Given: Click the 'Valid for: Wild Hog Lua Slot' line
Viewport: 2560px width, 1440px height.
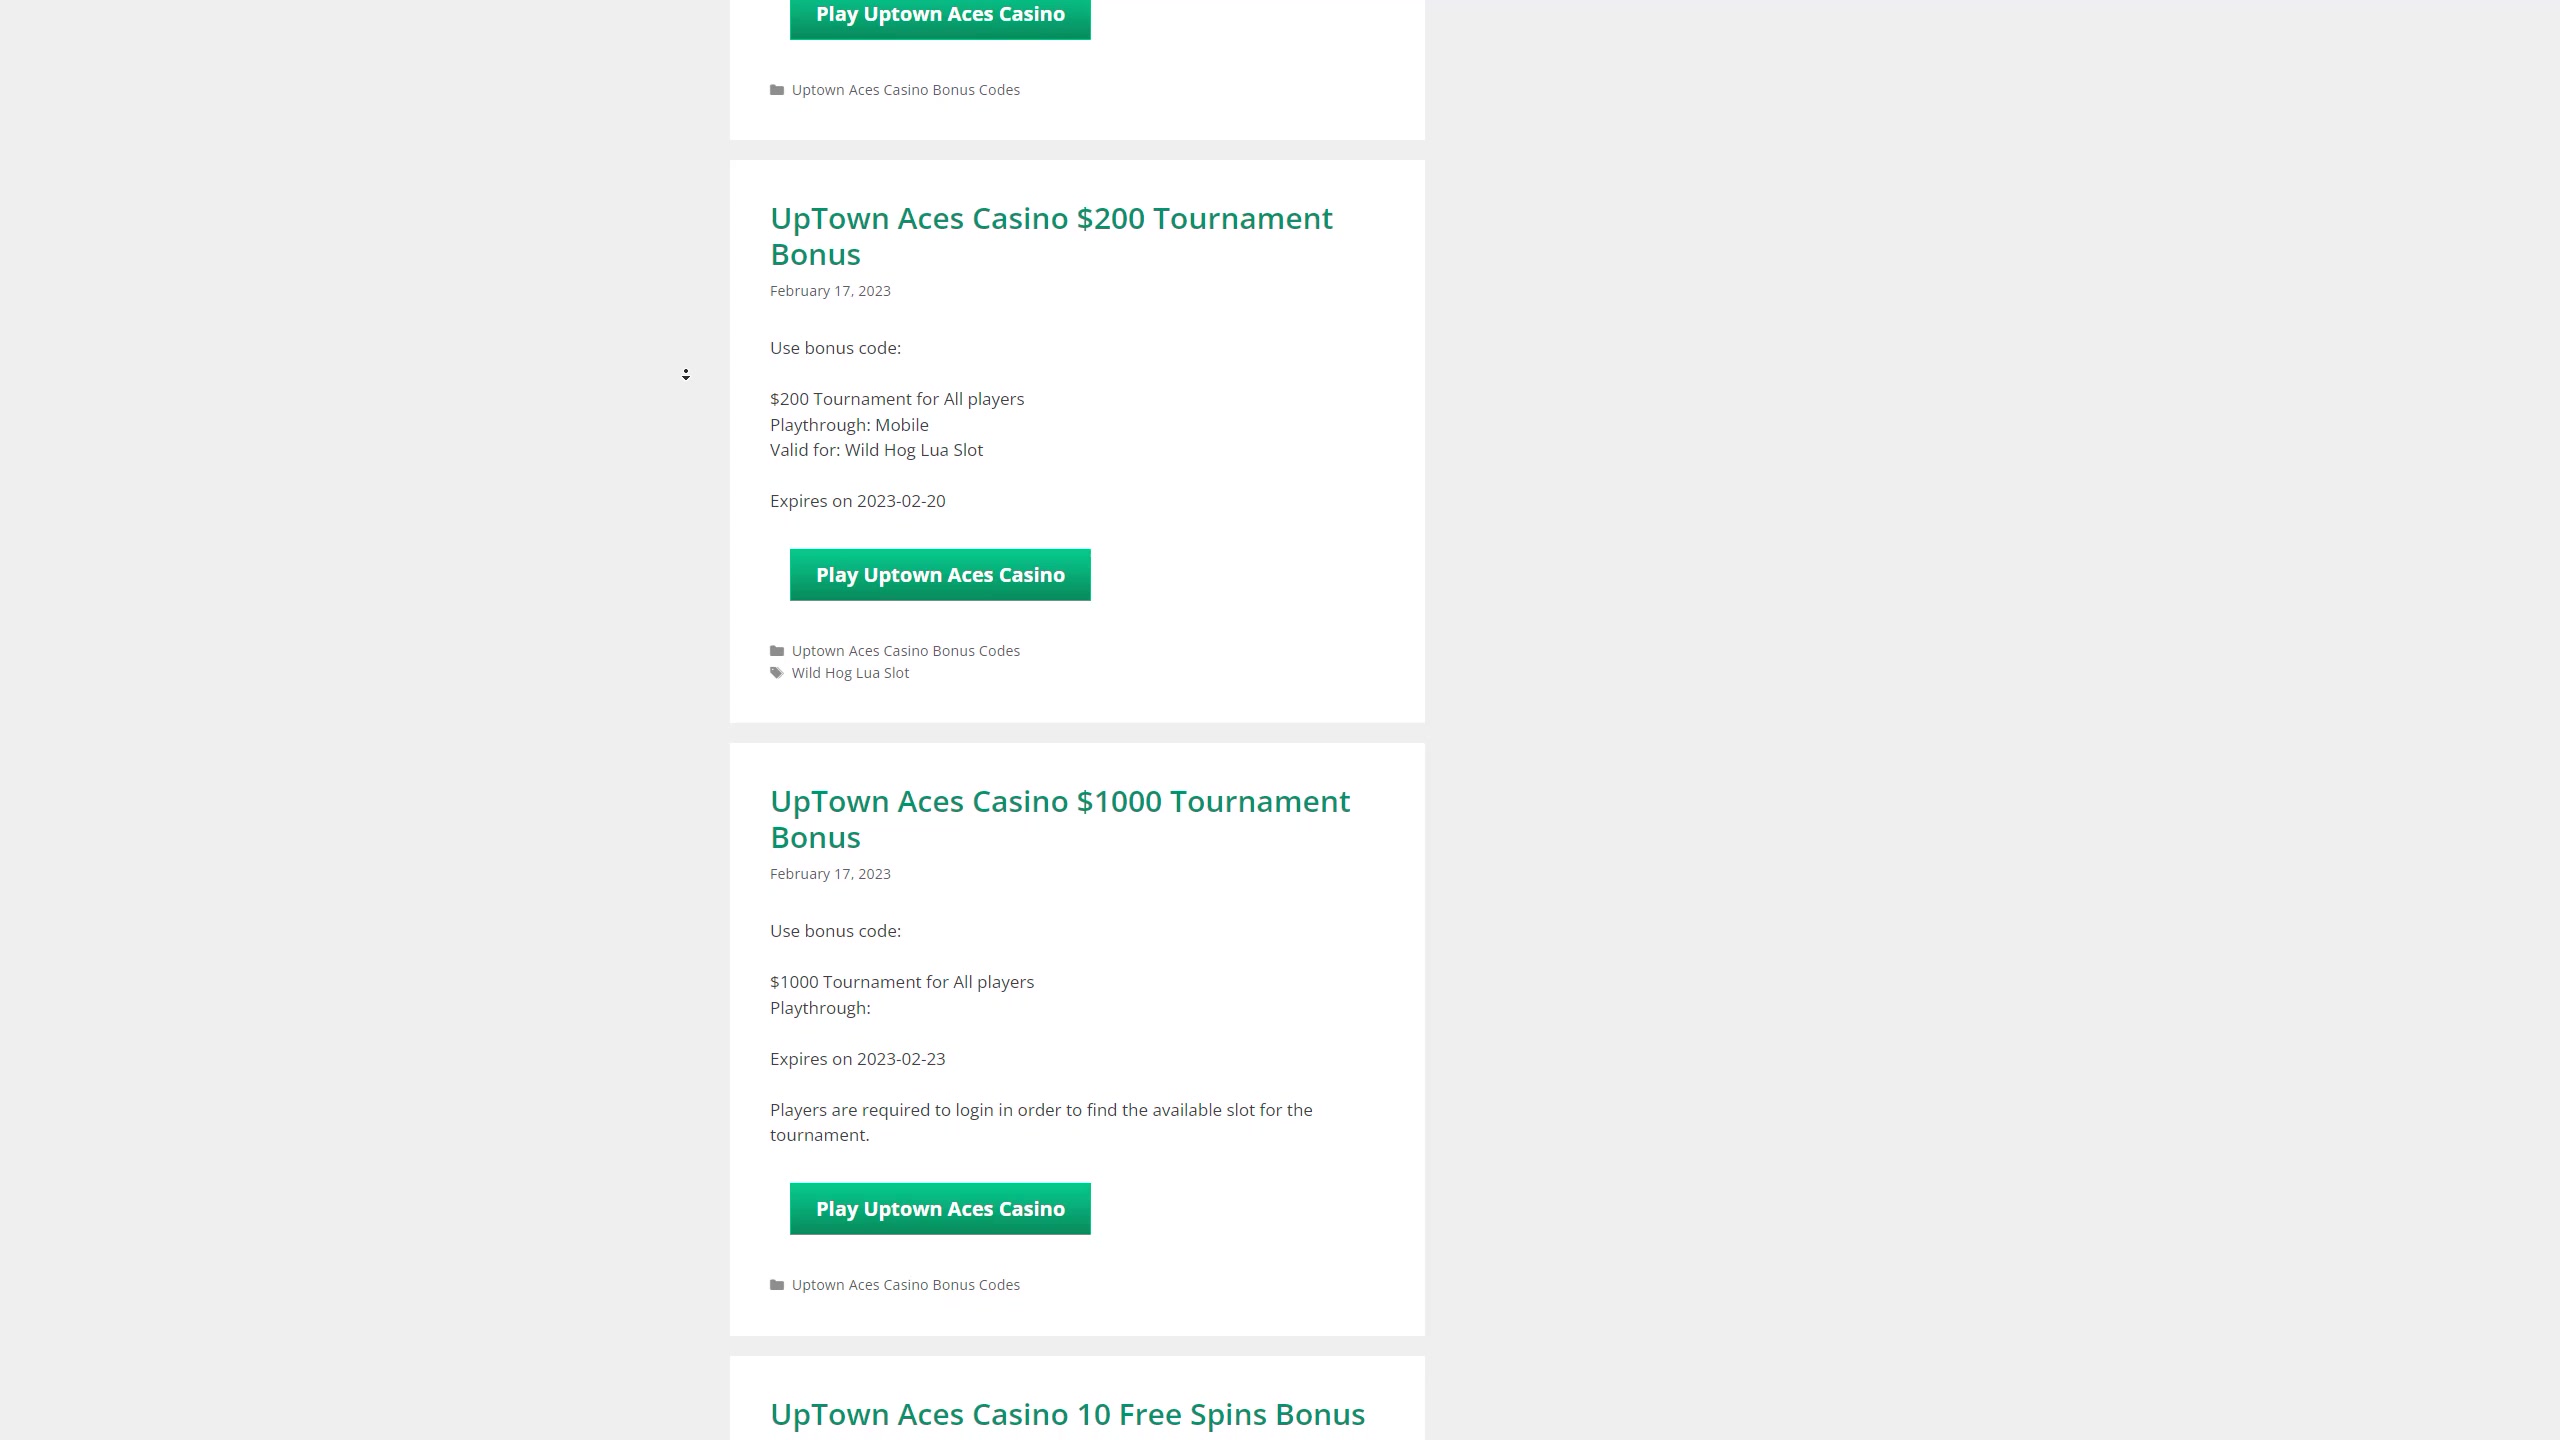Looking at the screenshot, I should pos(876,450).
